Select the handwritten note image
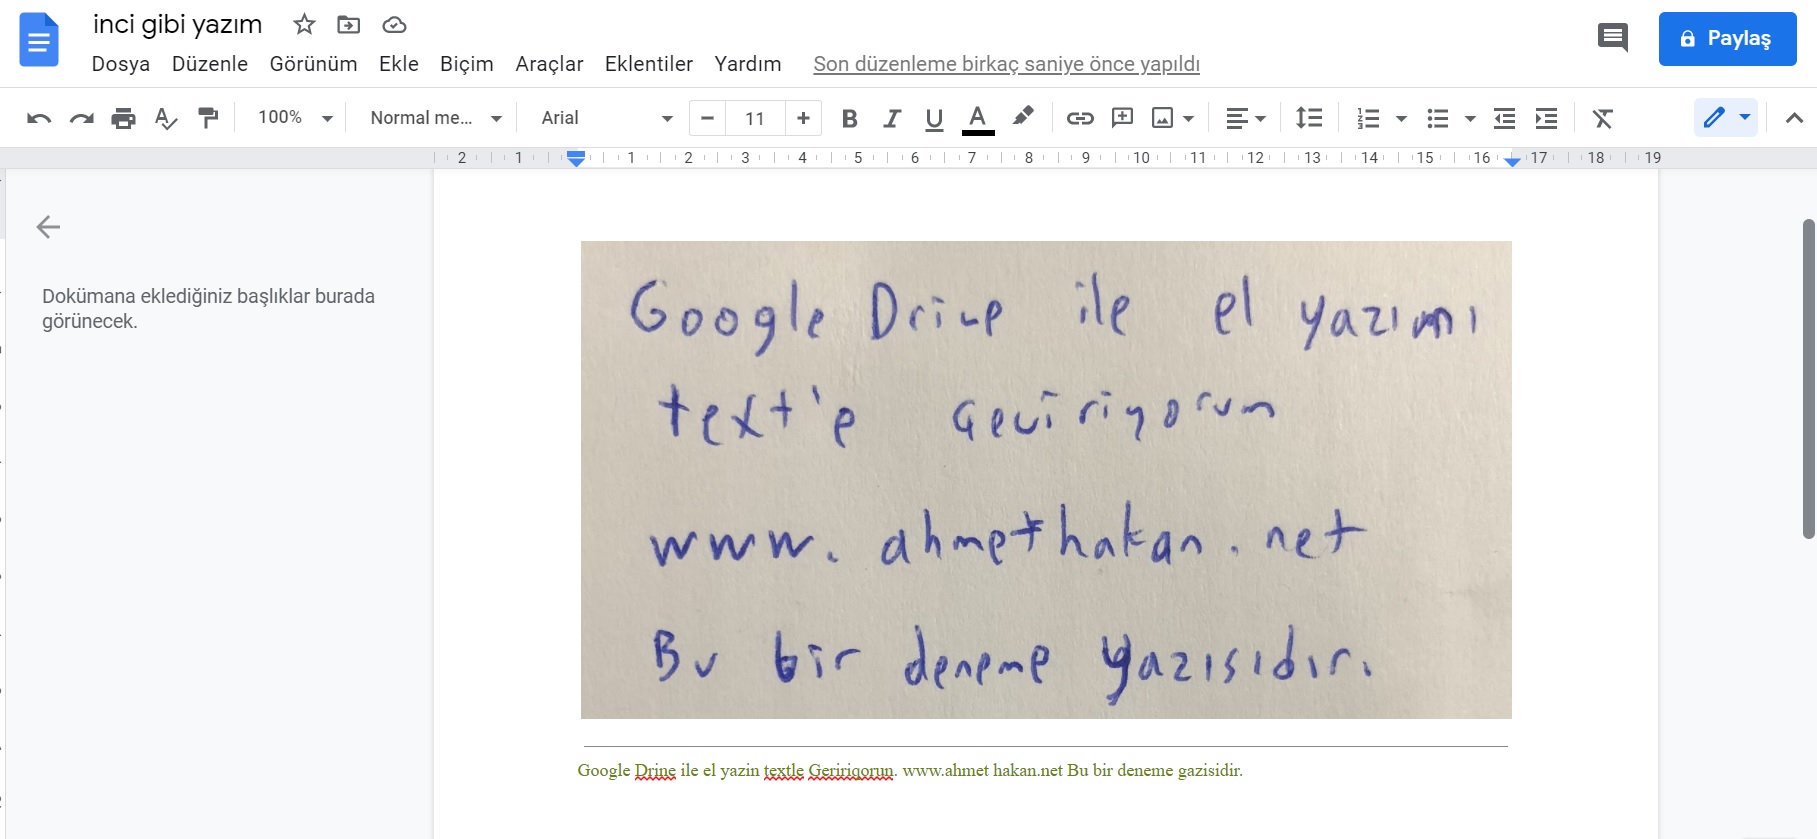This screenshot has height=839, width=1817. pos(1046,480)
